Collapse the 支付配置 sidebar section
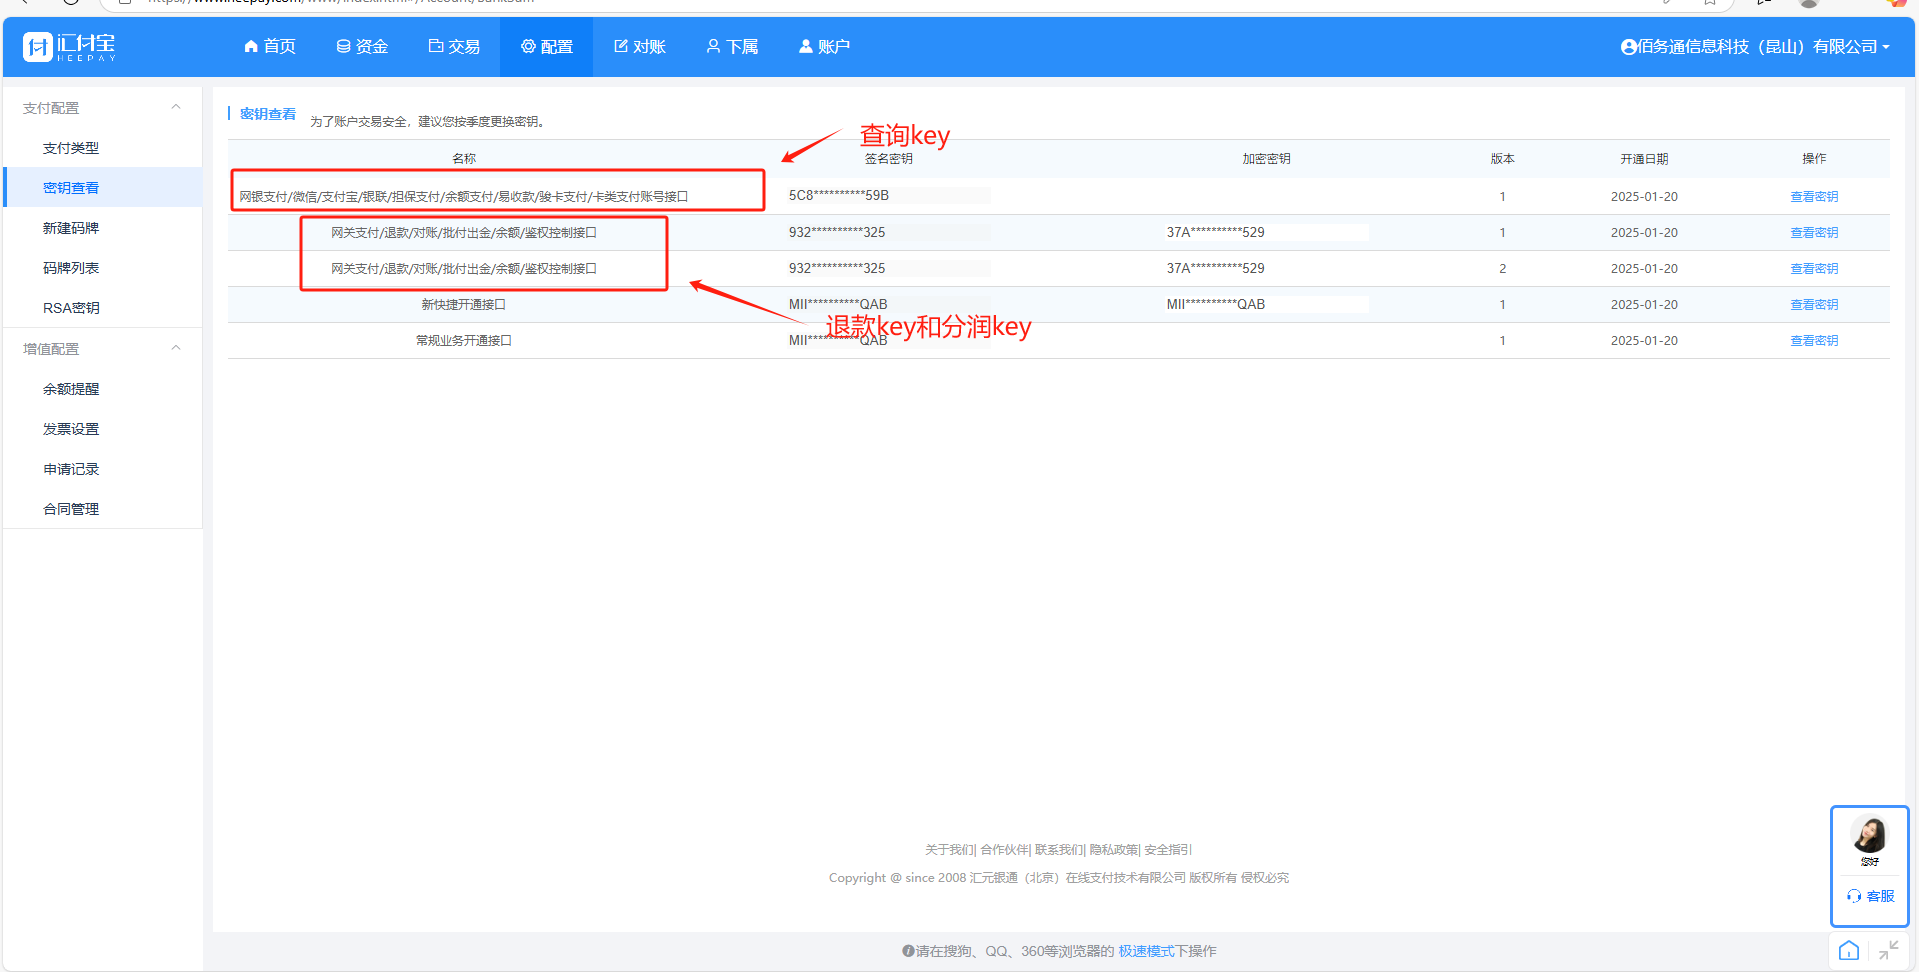The height and width of the screenshot is (972, 1919). click(x=176, y=107)
